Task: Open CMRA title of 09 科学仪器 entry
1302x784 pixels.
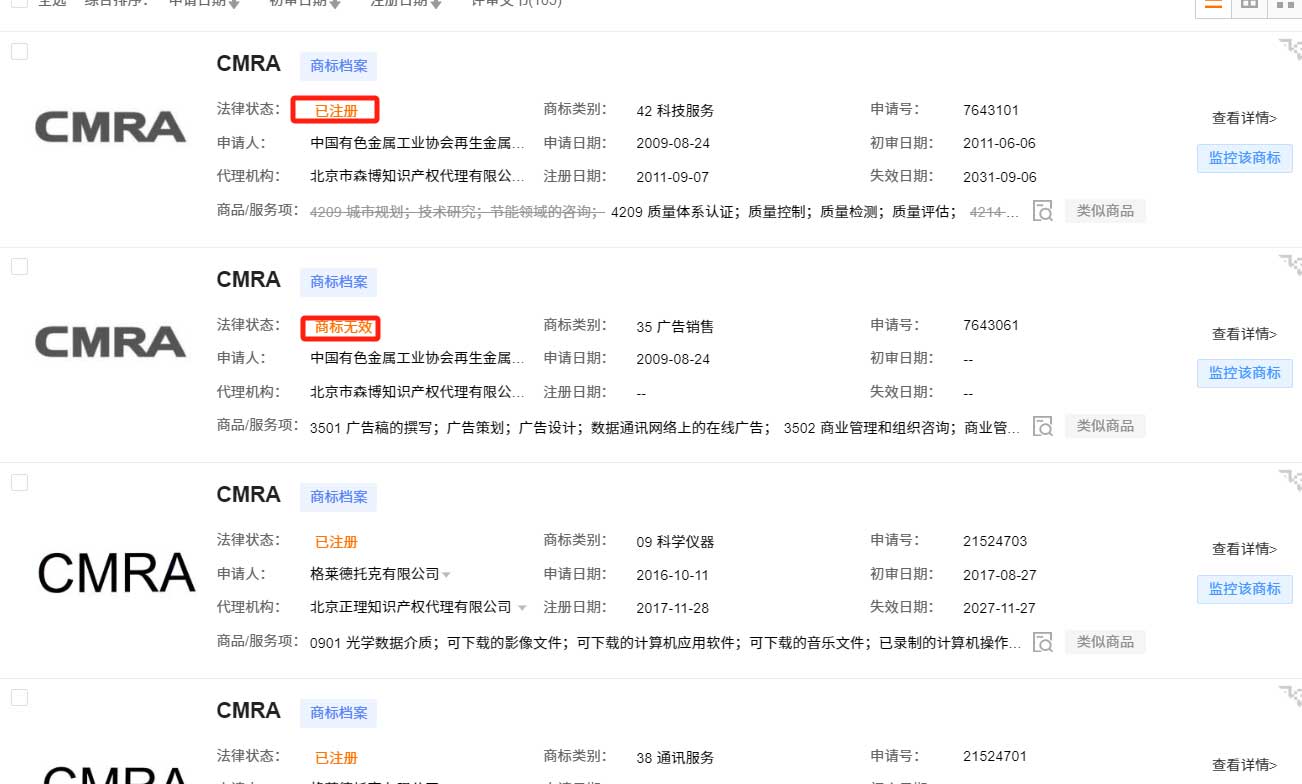Action: (x=248, y=495)
